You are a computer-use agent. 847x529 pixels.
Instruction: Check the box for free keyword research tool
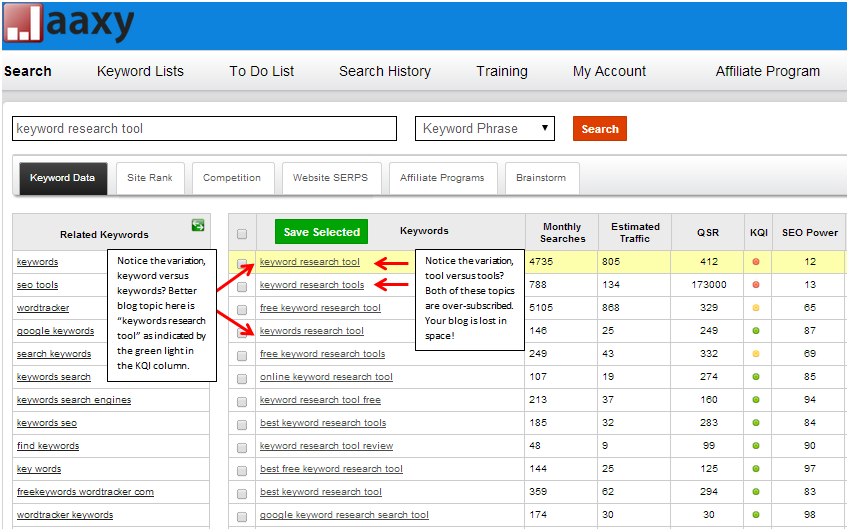242,310
